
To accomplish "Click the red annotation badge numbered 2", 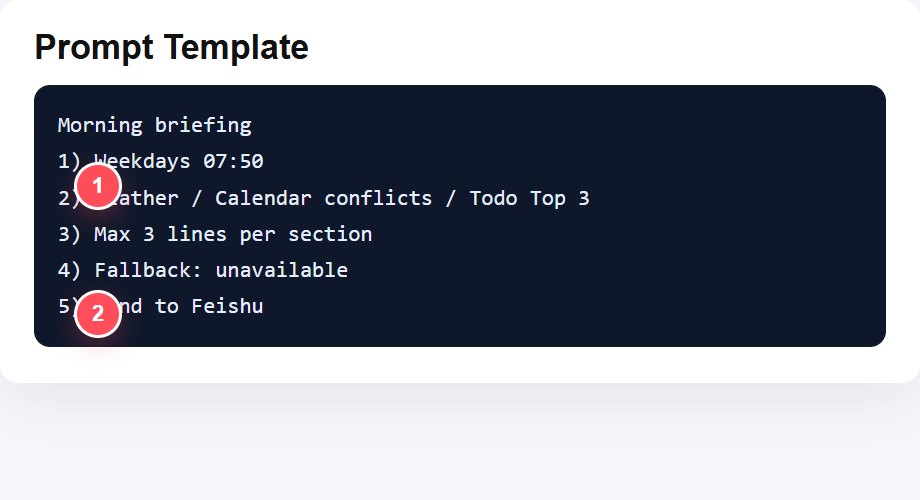I will tap(97, 313).
